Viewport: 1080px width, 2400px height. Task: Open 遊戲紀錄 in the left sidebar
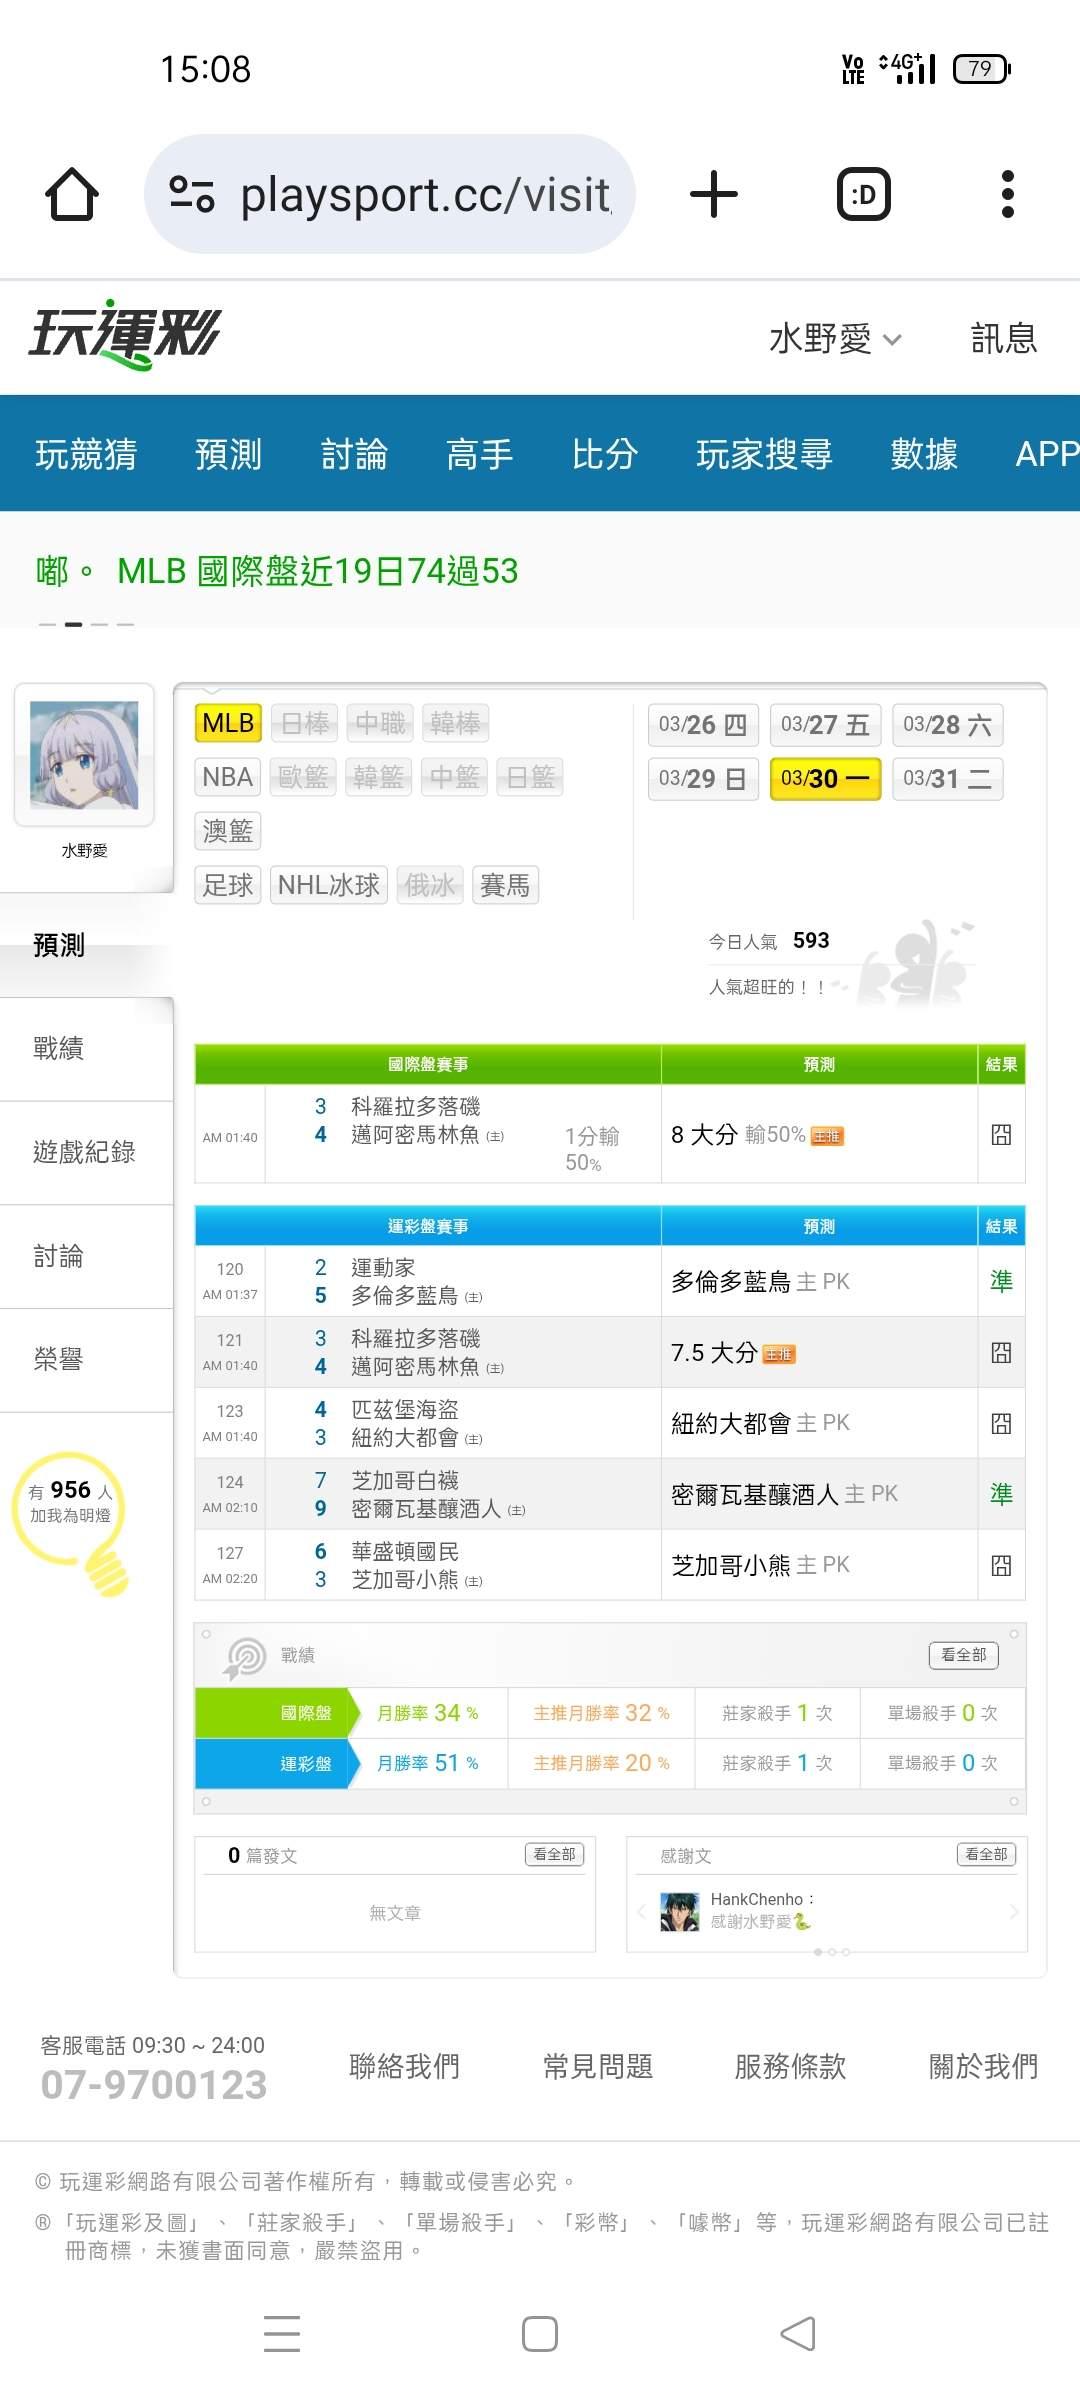pos(87,1152)
